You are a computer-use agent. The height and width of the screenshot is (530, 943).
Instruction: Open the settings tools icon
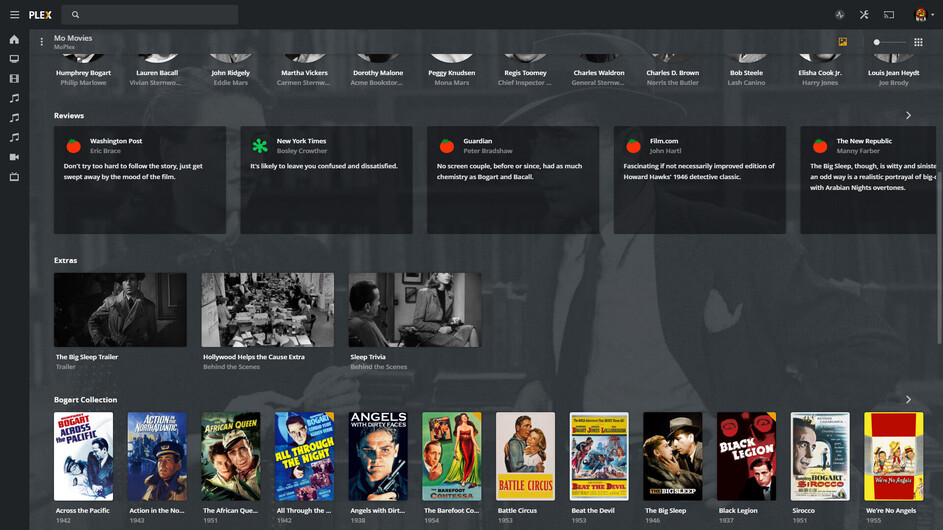864,14
